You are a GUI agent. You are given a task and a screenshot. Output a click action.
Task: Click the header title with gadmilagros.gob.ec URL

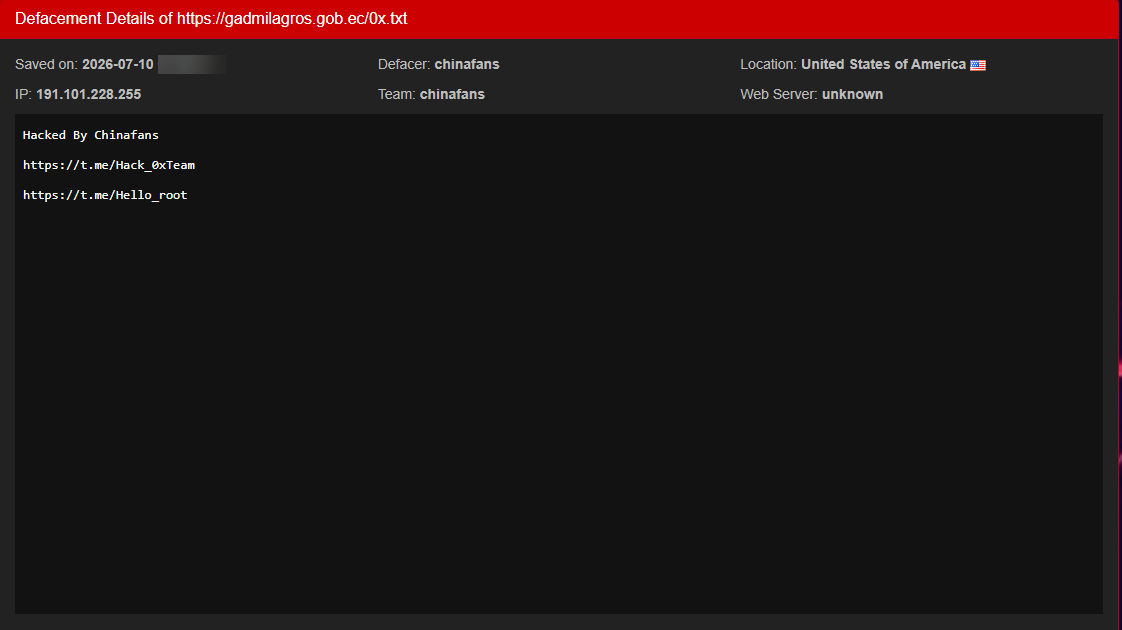click(211, 19)
